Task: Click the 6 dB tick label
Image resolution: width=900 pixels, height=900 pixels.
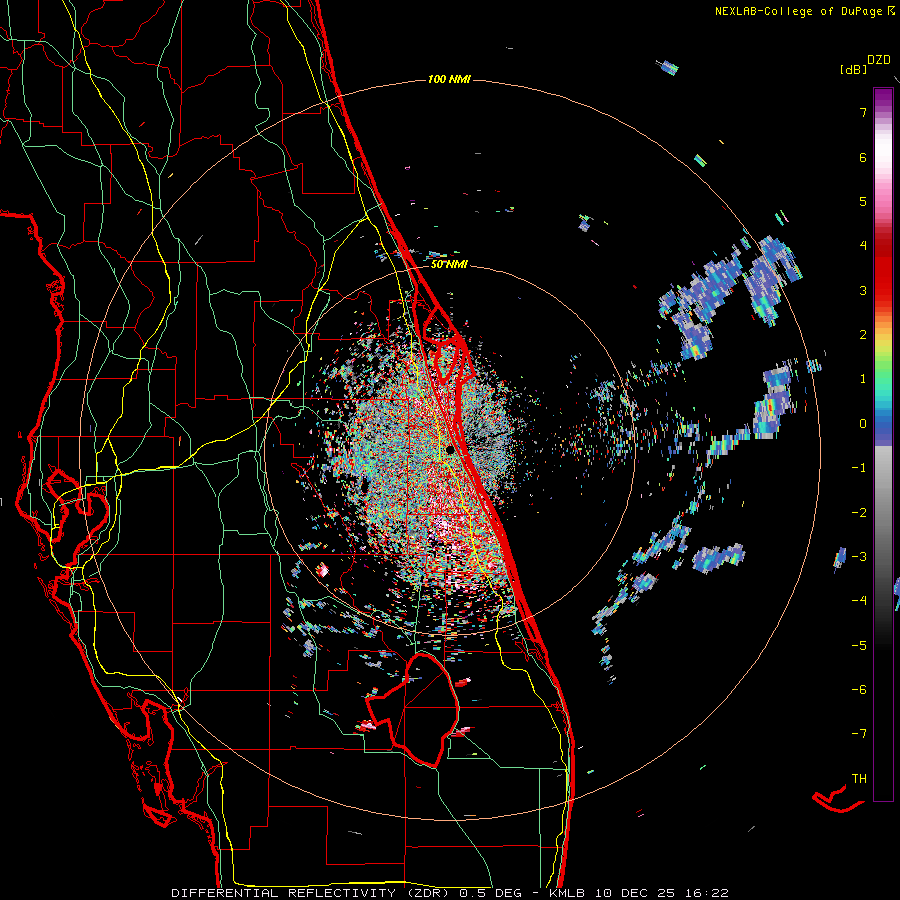Action: click(863, 157)
